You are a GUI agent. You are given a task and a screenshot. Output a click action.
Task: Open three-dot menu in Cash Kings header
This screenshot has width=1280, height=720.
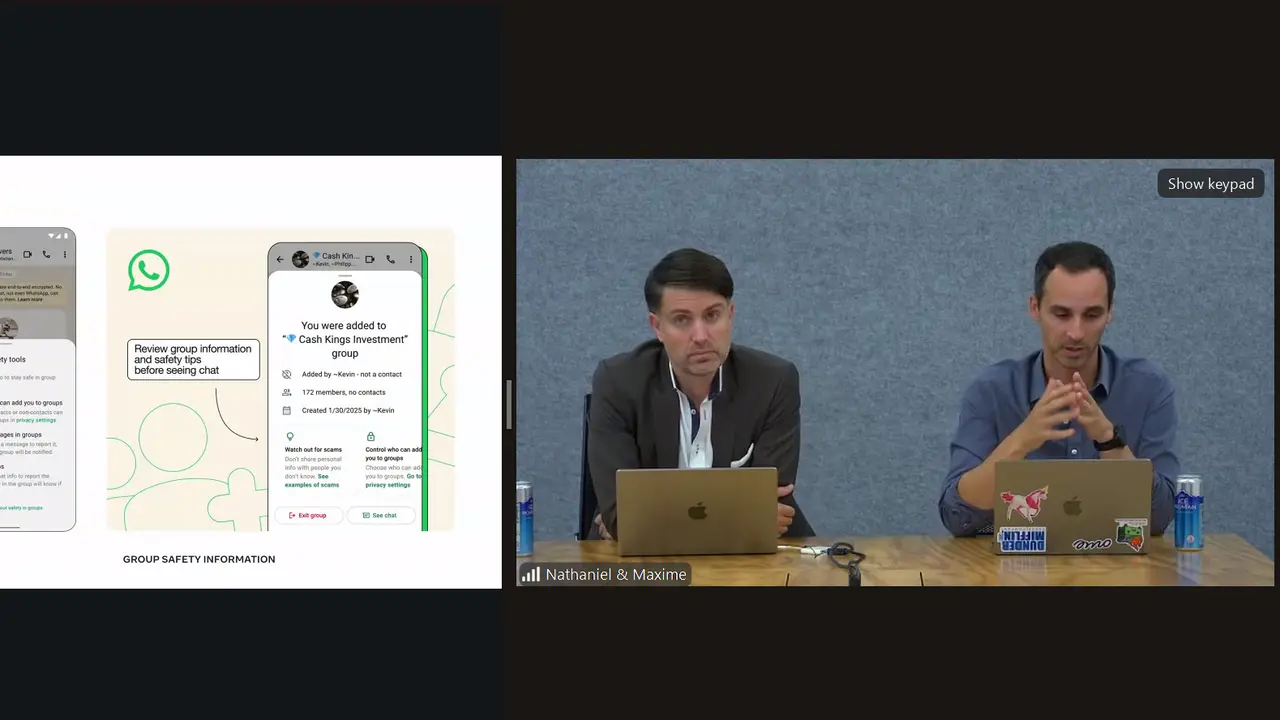coord(411,259)
